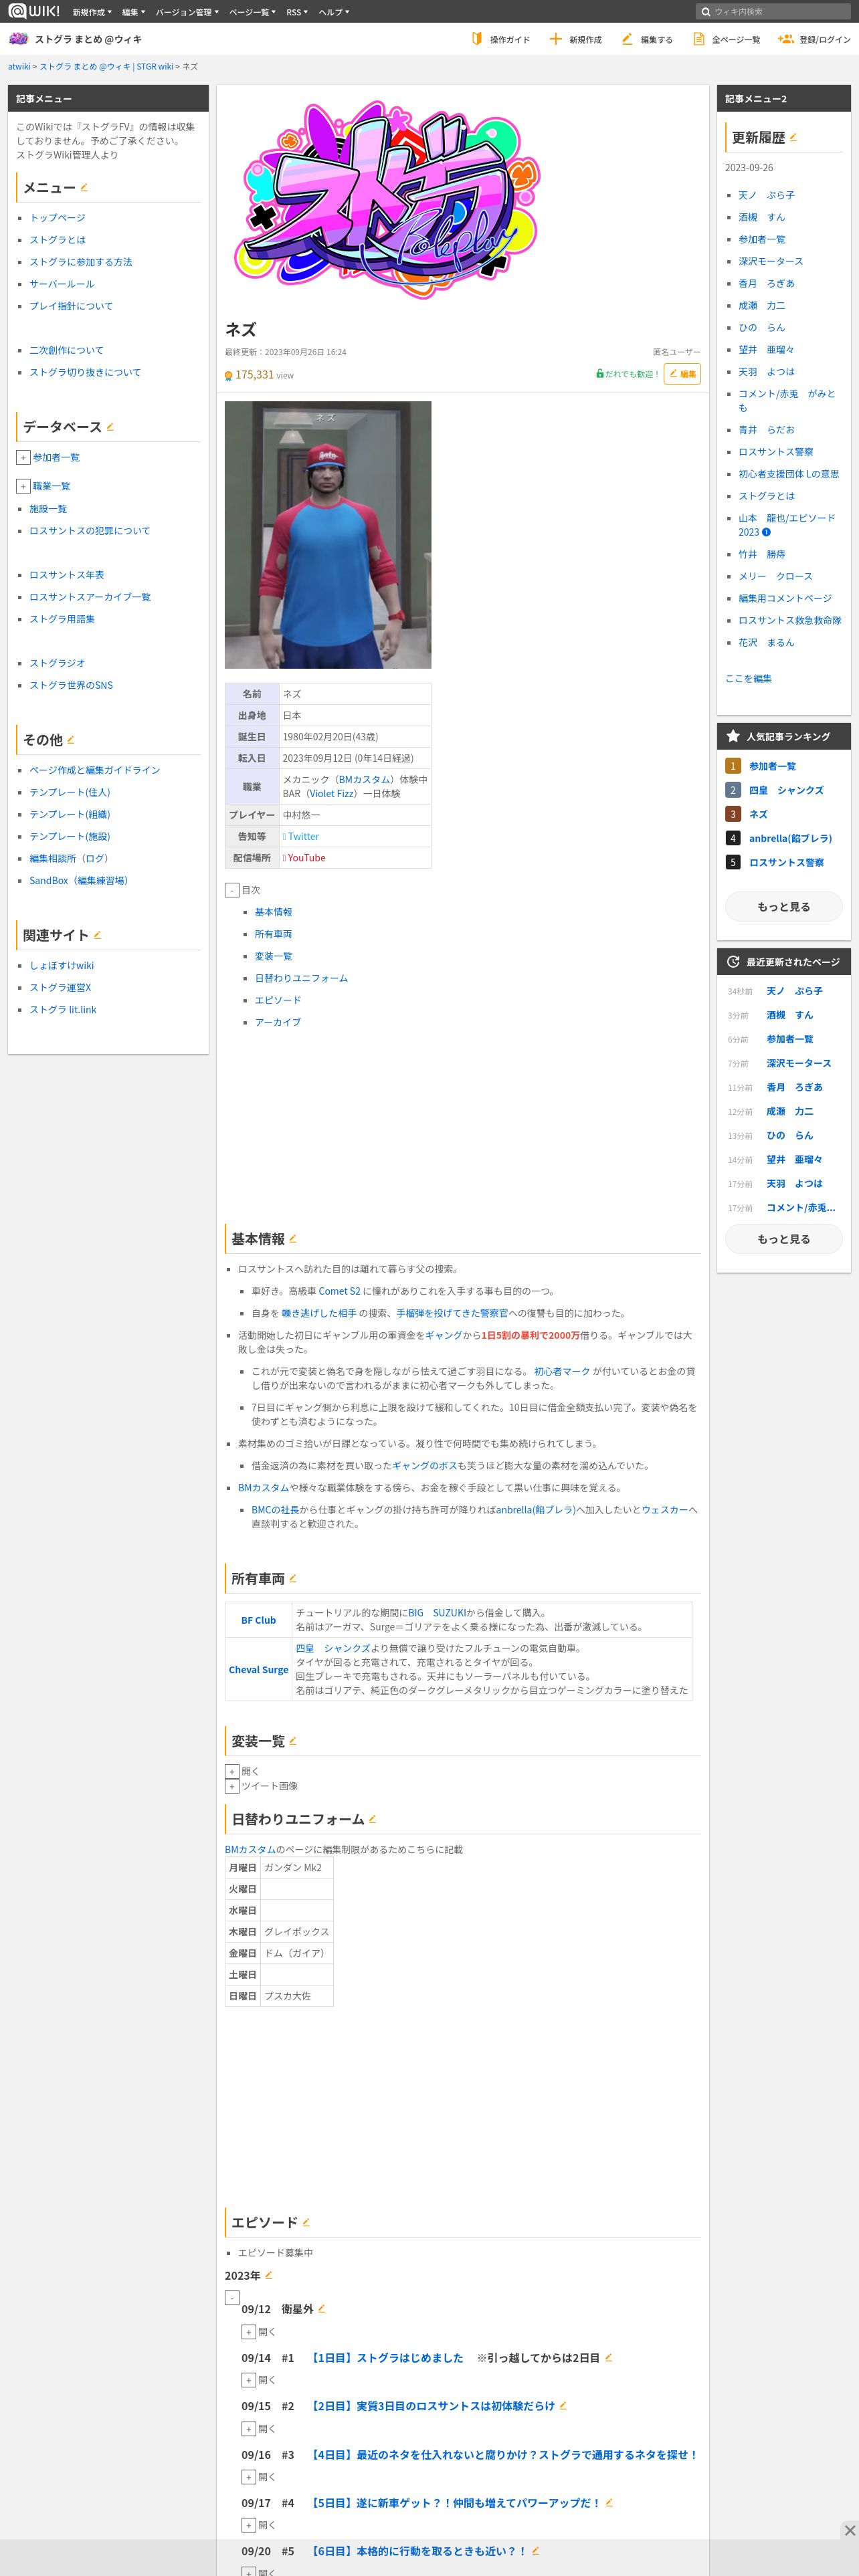Screen dimensions: 859x2576
Task: Jump to 所有車両 in the 目次
Action: [x=273, y=934]
